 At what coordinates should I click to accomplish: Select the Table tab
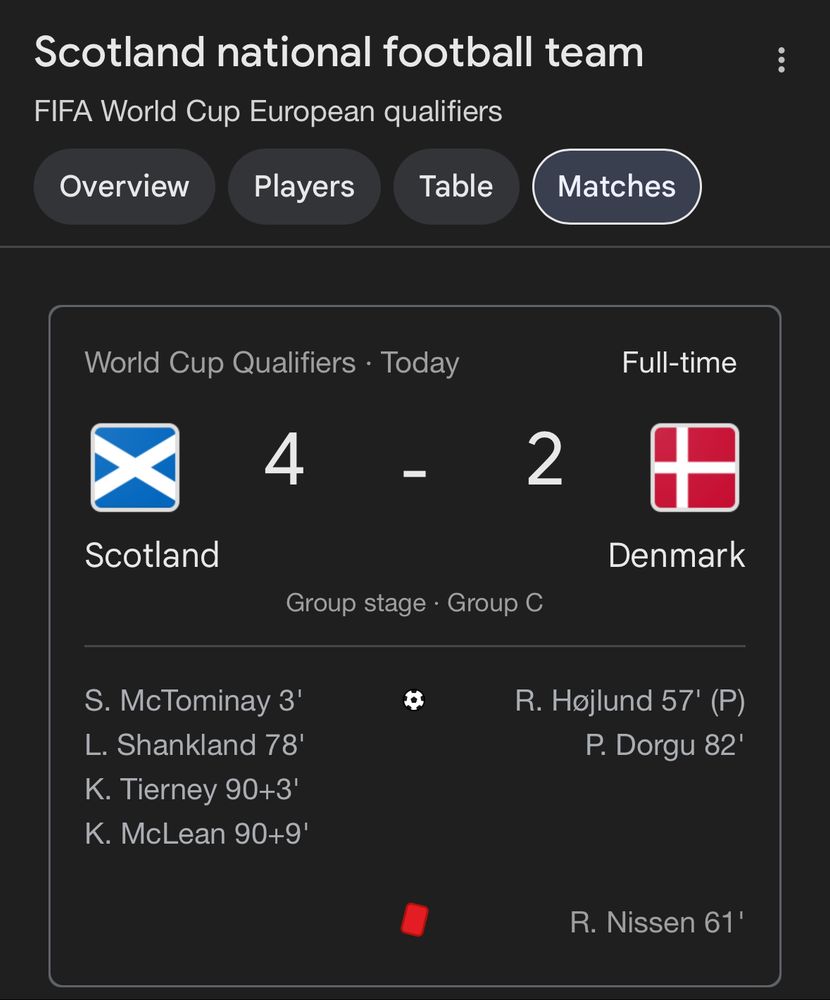click(456, 186)
